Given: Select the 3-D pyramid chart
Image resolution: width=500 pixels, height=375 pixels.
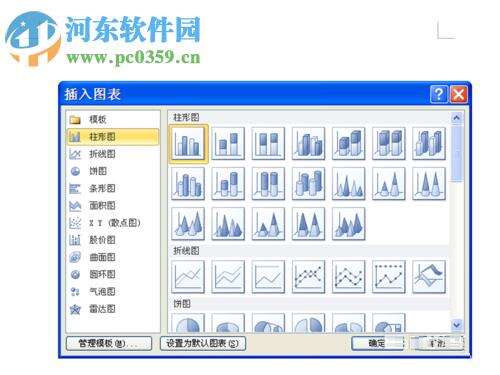Looking at the screenshot, I should click(349, 224).
